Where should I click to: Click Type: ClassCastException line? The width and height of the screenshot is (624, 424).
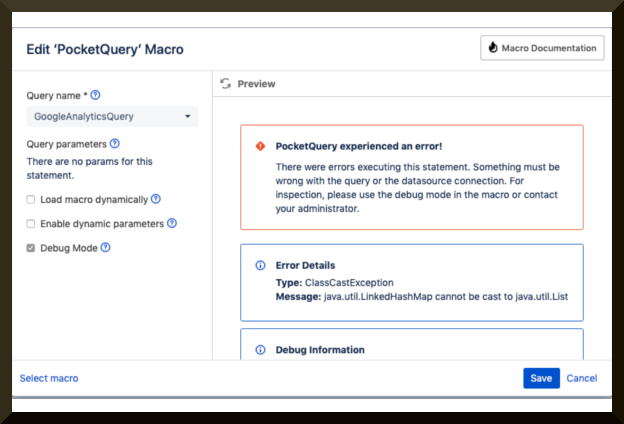(x=334, y=283)
